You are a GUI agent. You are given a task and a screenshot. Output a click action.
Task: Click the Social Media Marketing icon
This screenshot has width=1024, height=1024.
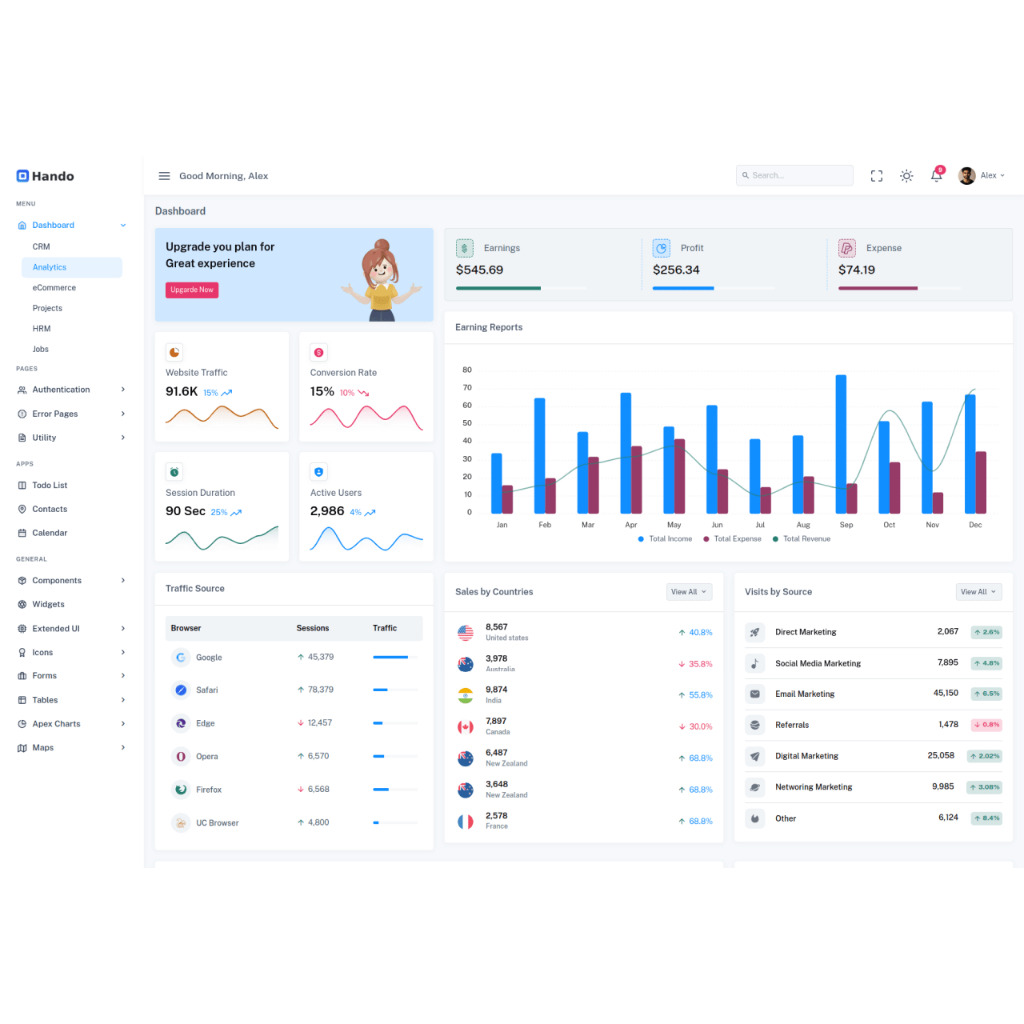click(x=755, y=664)
